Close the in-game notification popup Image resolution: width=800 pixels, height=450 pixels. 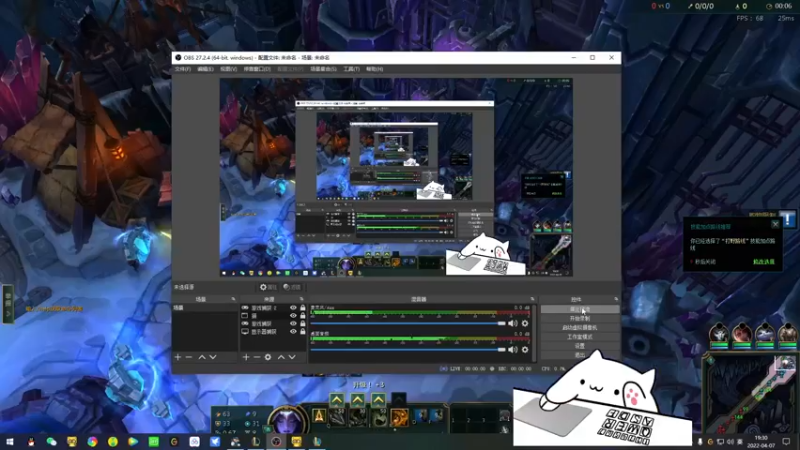(776, 224)
